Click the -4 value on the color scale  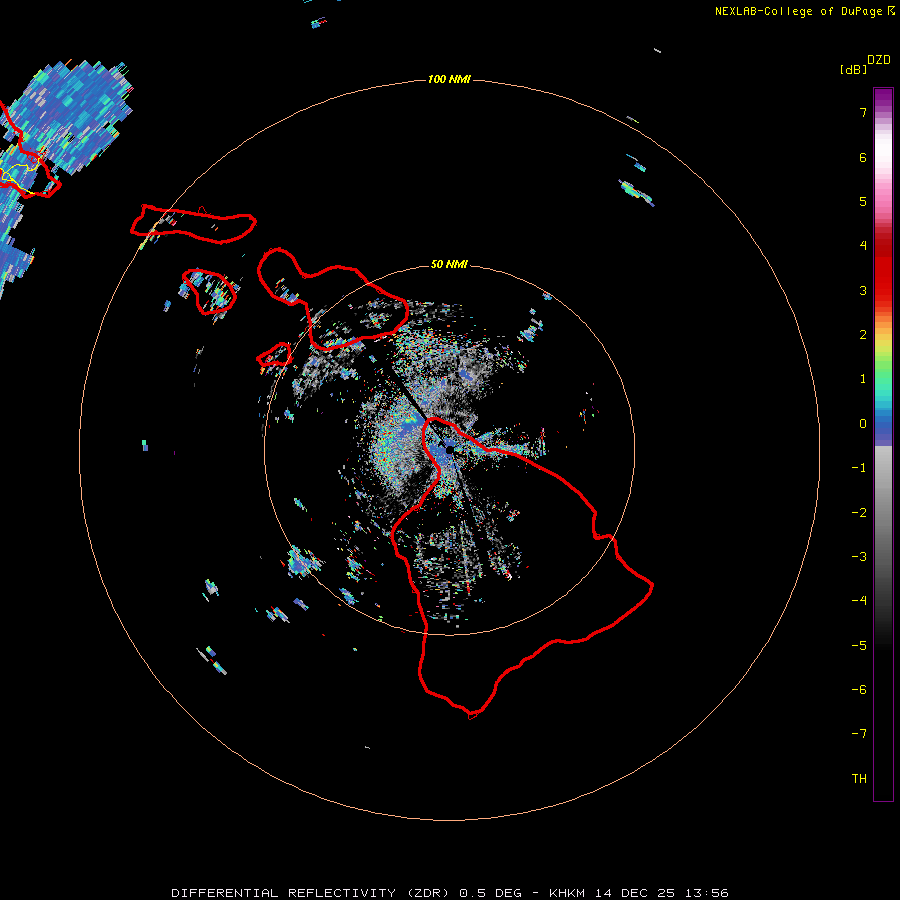(x=859, y=601)
